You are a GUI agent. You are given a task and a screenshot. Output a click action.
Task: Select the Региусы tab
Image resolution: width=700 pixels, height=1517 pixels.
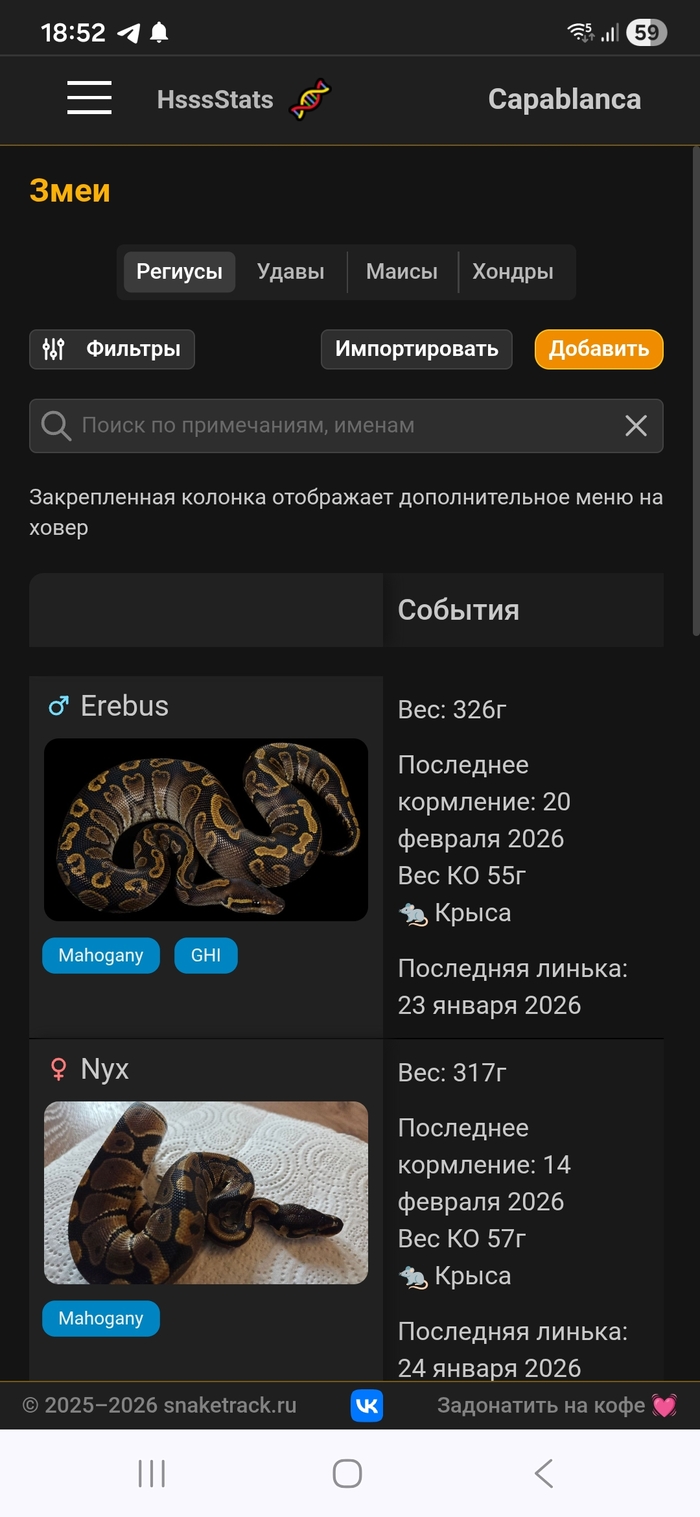pos(179,272)
